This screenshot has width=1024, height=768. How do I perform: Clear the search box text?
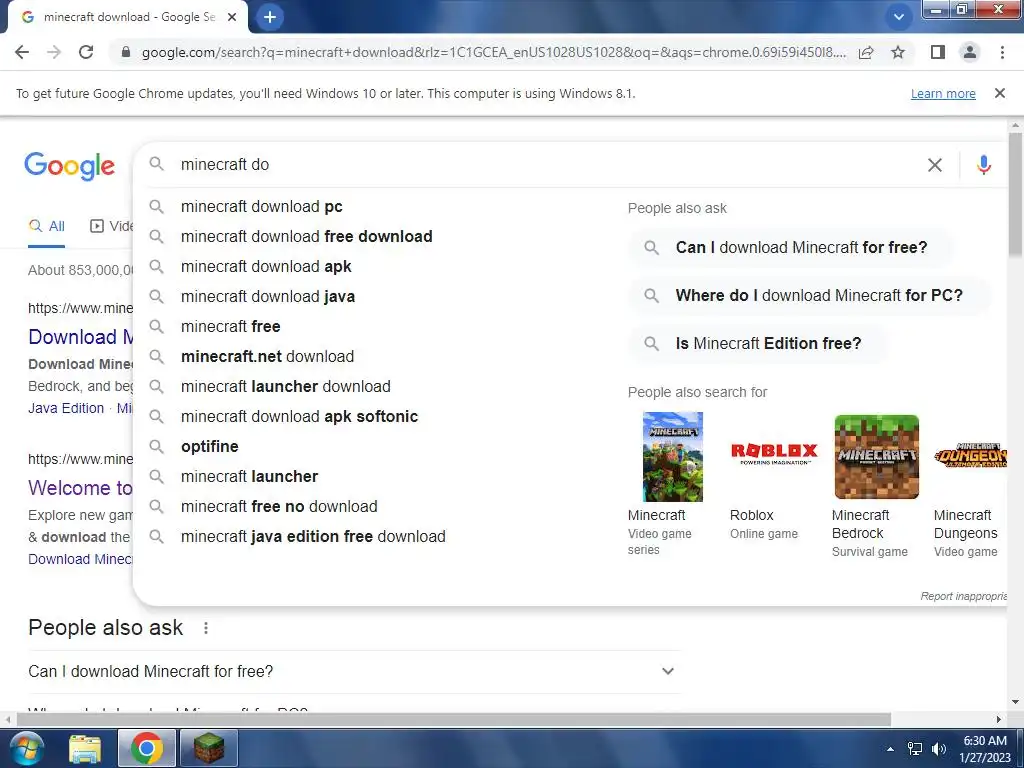tap(935, 165)
